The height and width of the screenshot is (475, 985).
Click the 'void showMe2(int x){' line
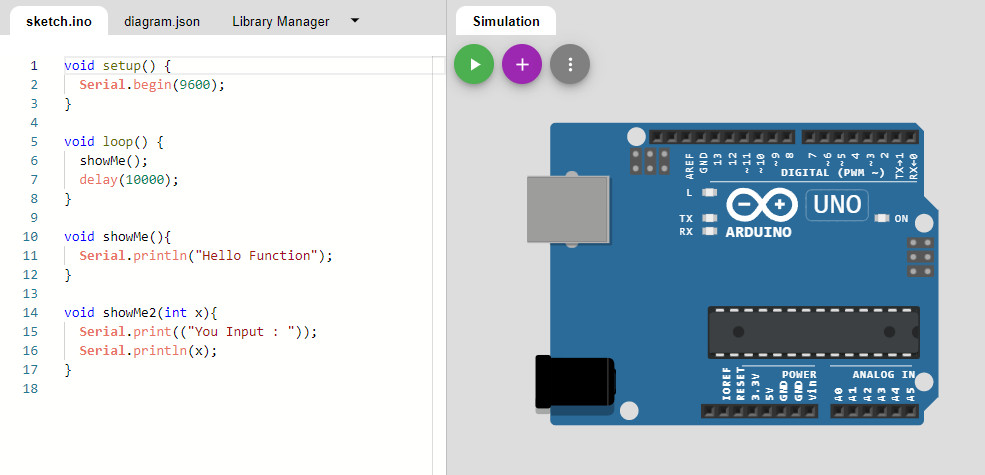[141, 312]
